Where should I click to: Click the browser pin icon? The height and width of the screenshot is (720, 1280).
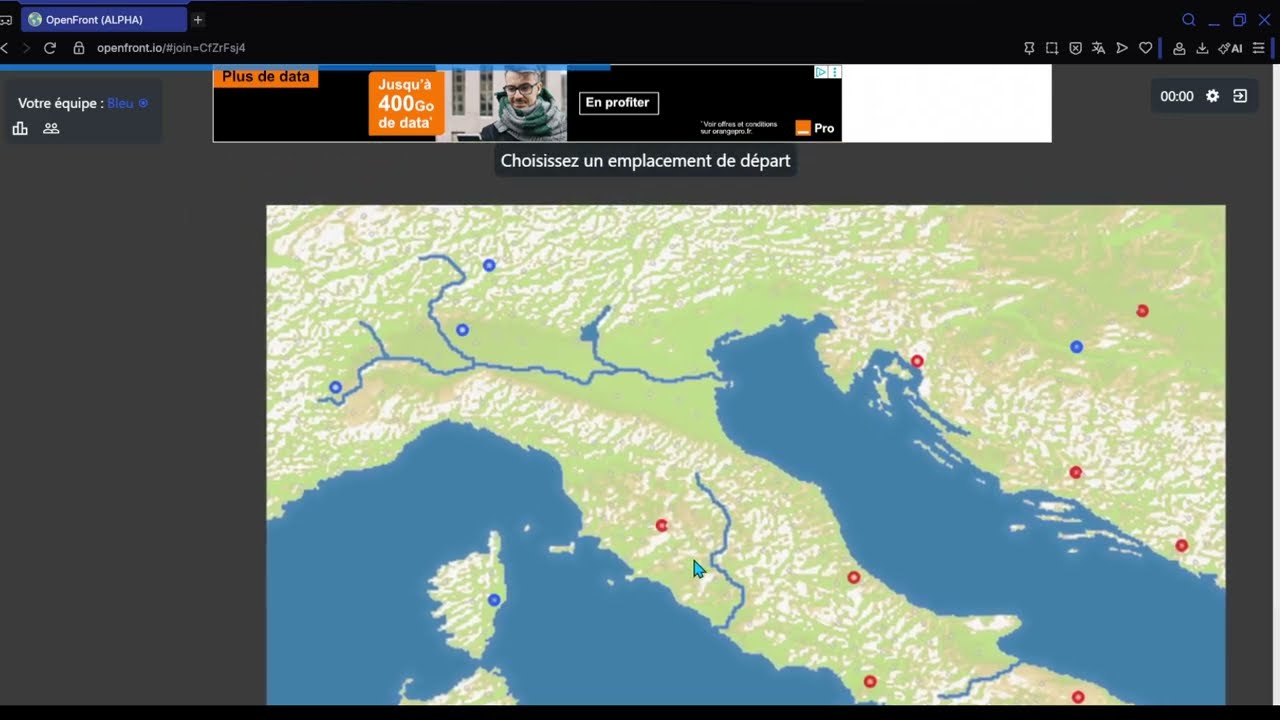pyautogui.click(x=1029, y=48)
